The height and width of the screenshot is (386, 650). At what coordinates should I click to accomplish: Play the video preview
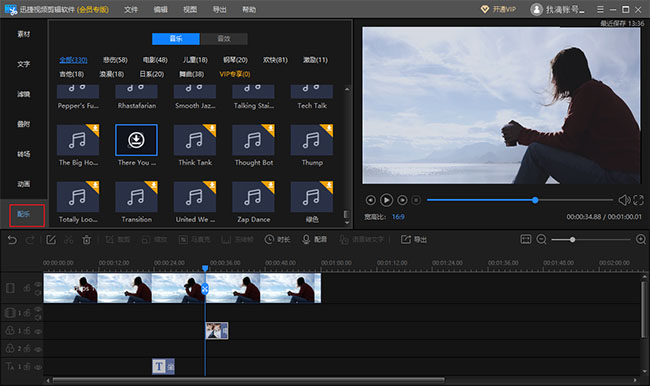coord(386,200)
